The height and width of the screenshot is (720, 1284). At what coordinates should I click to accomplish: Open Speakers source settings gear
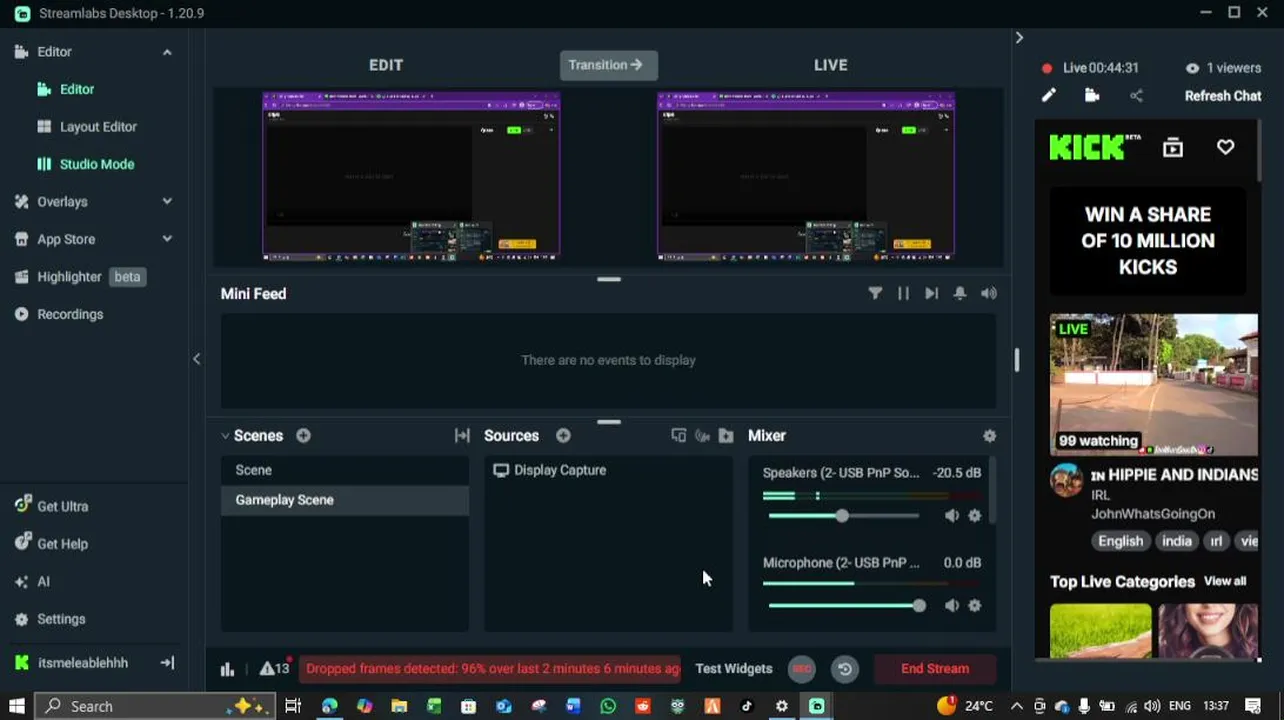pos(975,516)
